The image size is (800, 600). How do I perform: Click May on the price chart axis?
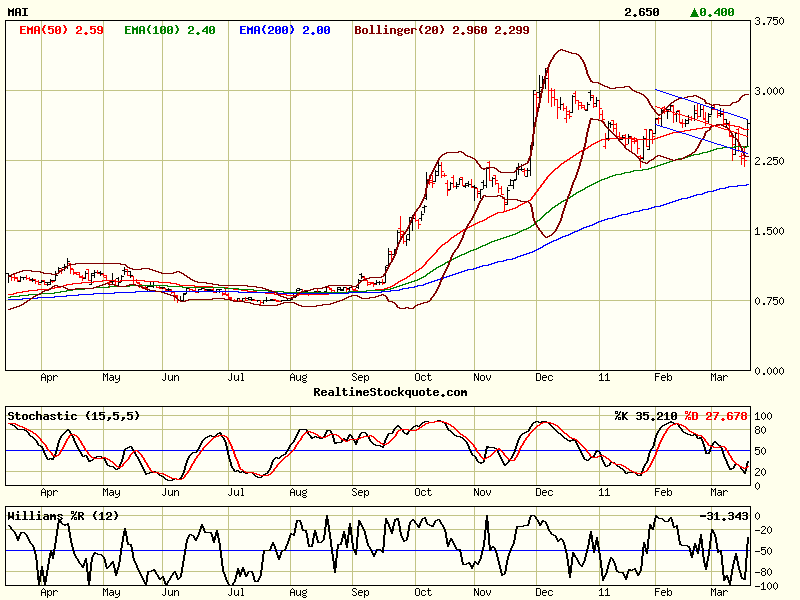[111, 378]
